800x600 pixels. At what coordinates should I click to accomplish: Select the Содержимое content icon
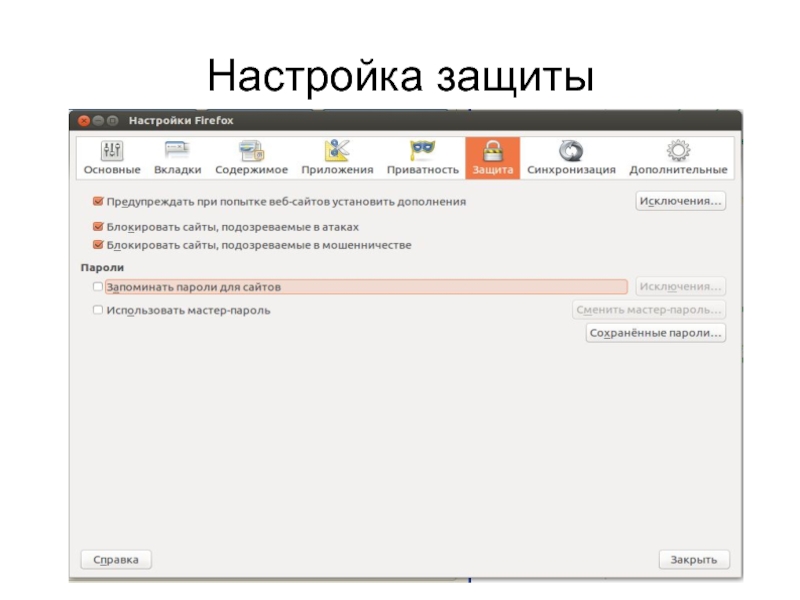251,151
